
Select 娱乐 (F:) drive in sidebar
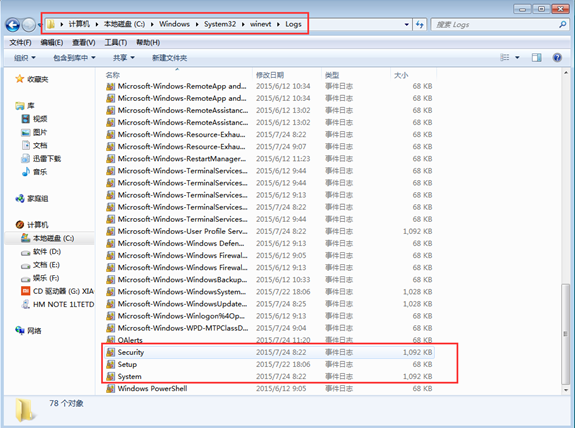coord(40,278)
